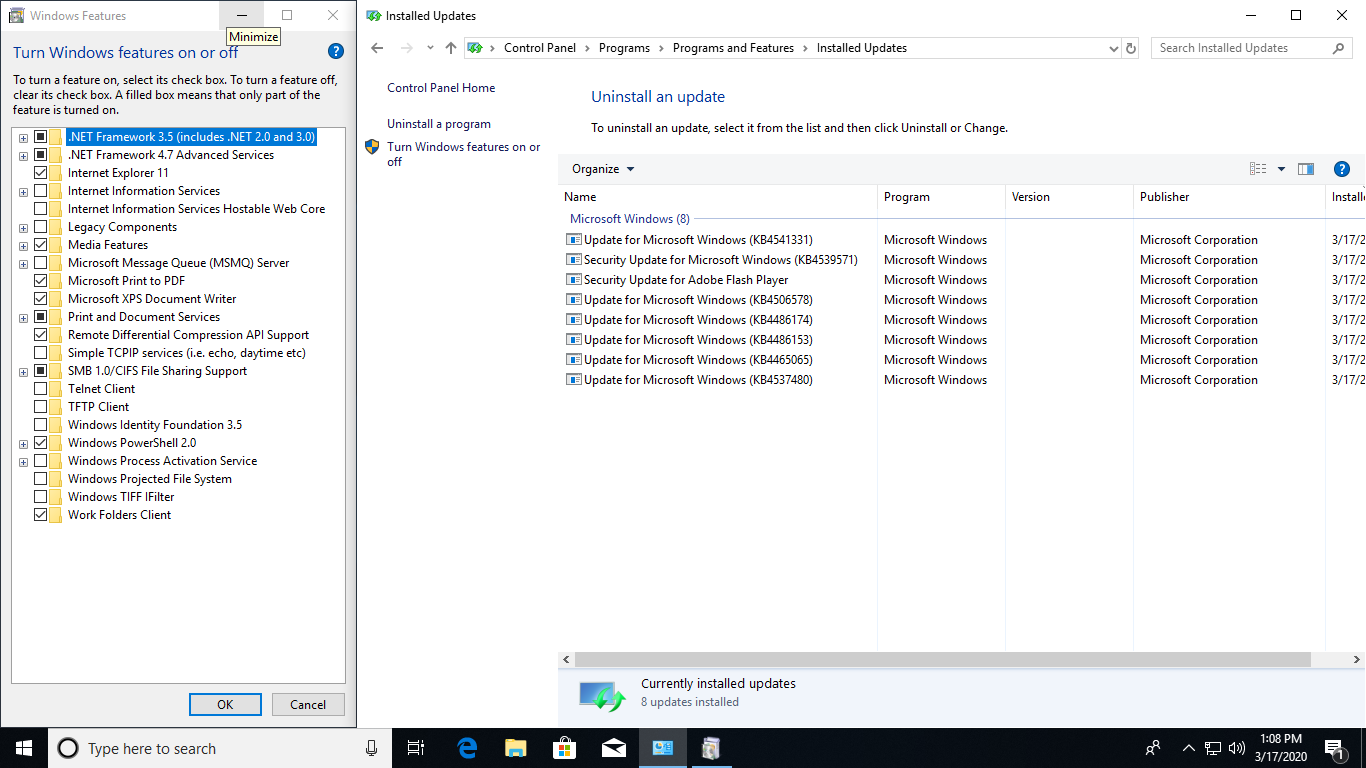
Task: Click in the Search Installed Updates field
Action: 1241,48
